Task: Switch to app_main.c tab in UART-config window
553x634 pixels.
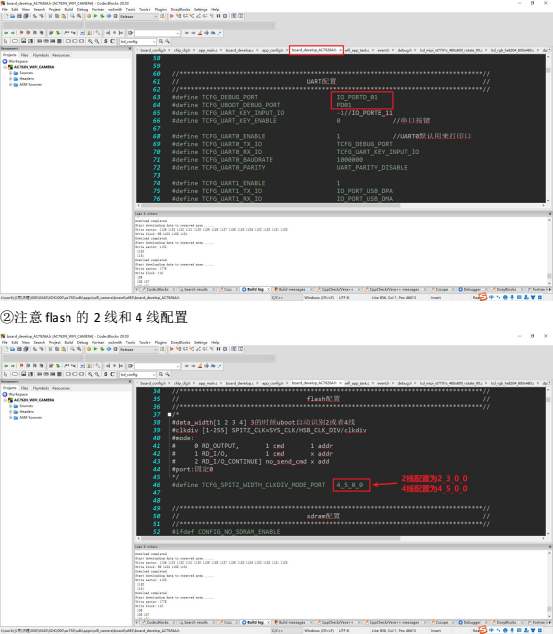Action: coord(208,50)
